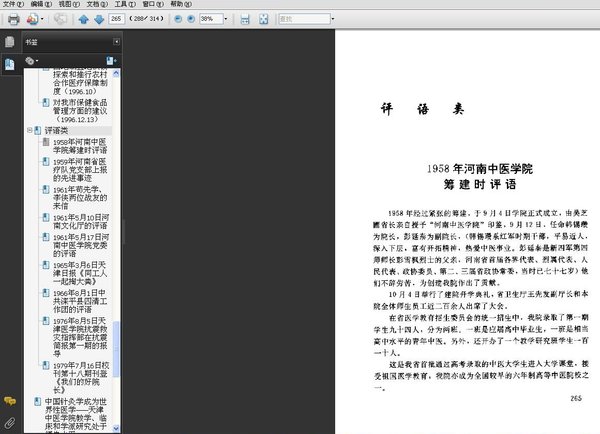Click bookmark icon beside 1976年8月5日 entry
Screen dimensions: 600x434
click(x=46, y=321)
